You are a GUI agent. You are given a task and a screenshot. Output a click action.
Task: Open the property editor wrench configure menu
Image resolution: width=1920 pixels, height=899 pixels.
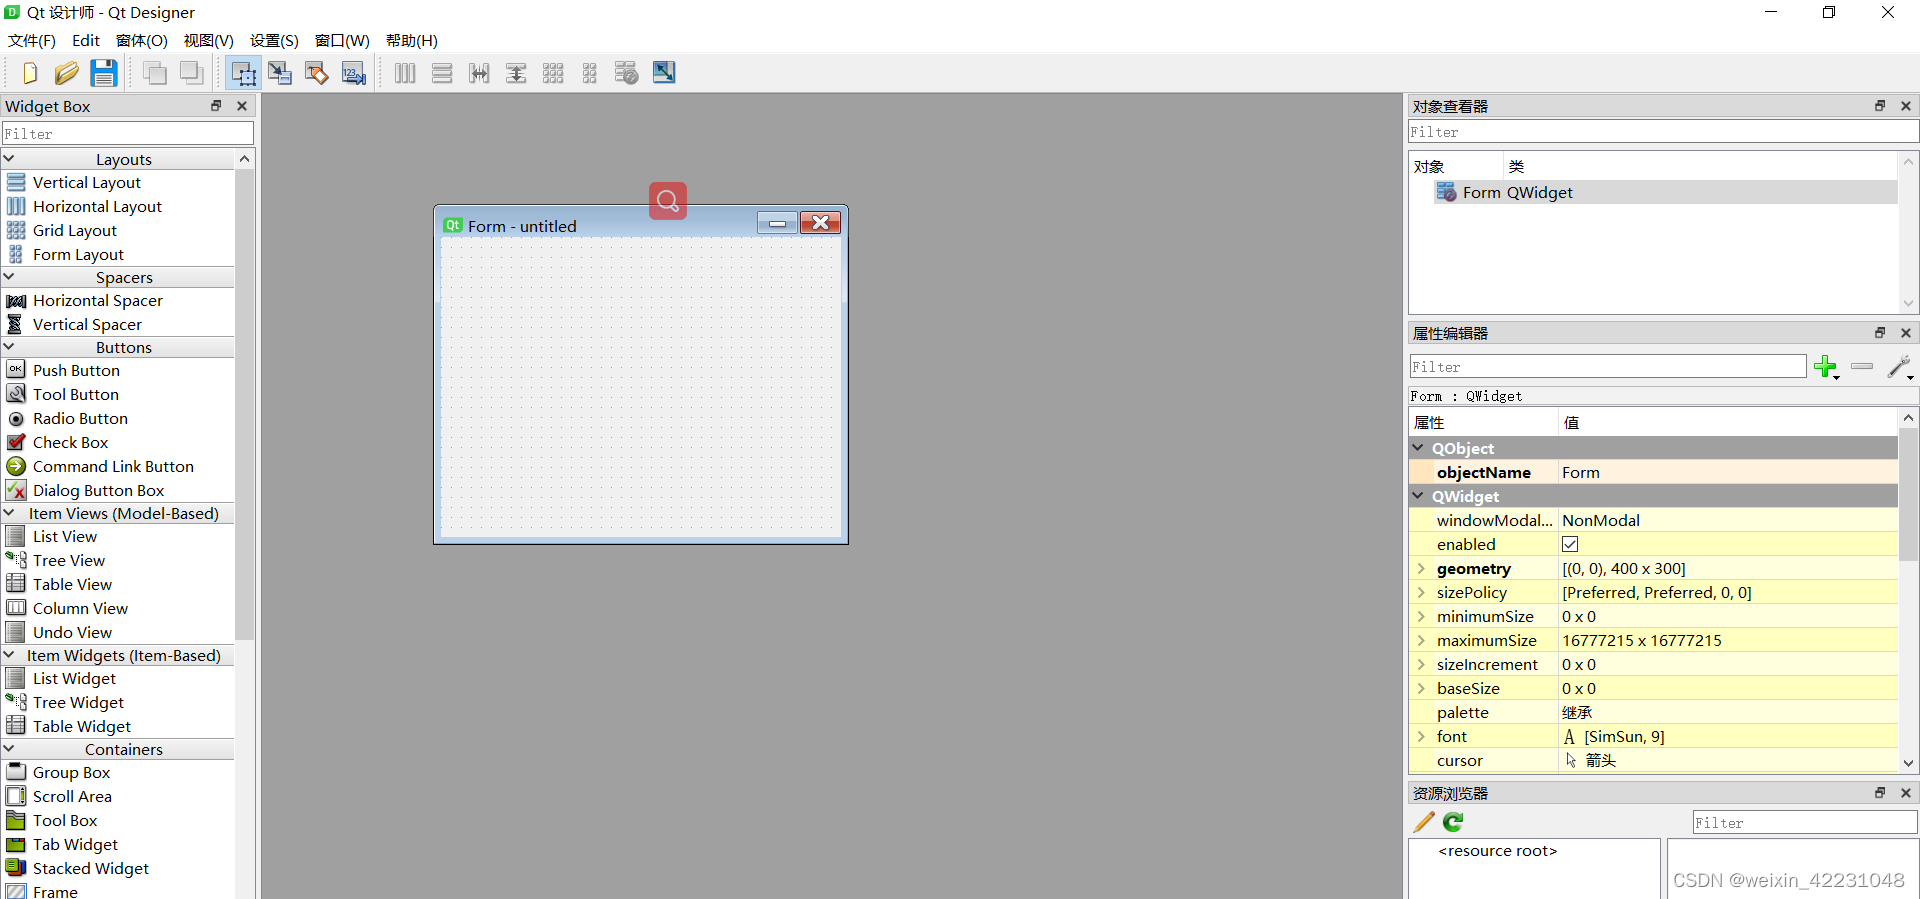point(1900,367)
